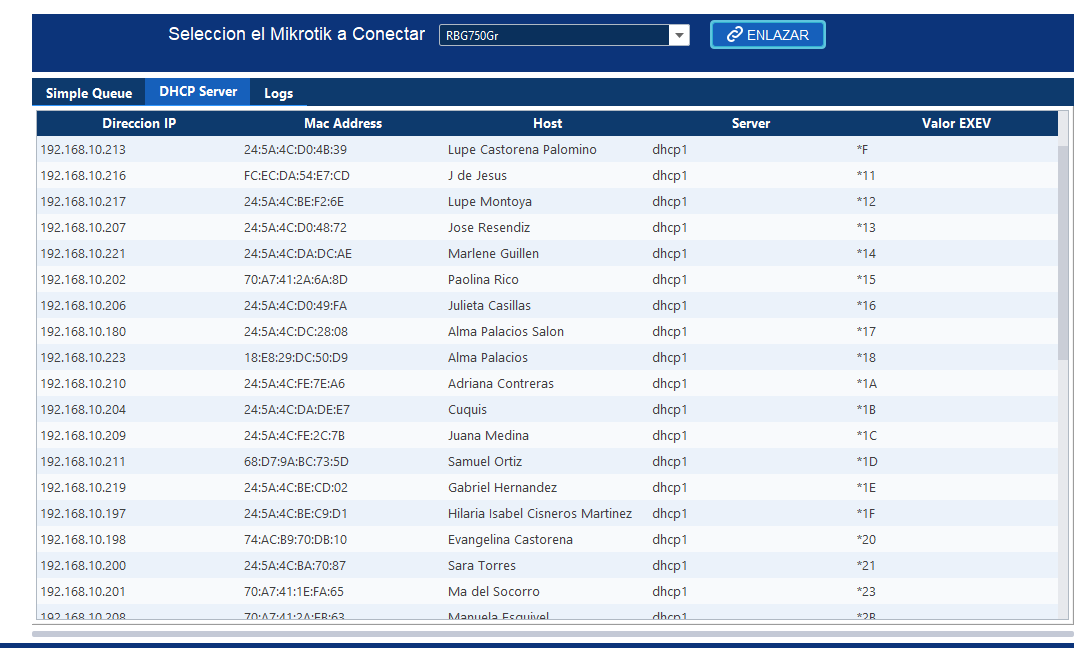Click the Valor EXEV column header
Viewport: 1092px width, 648px height.
[x=956, y=124]
